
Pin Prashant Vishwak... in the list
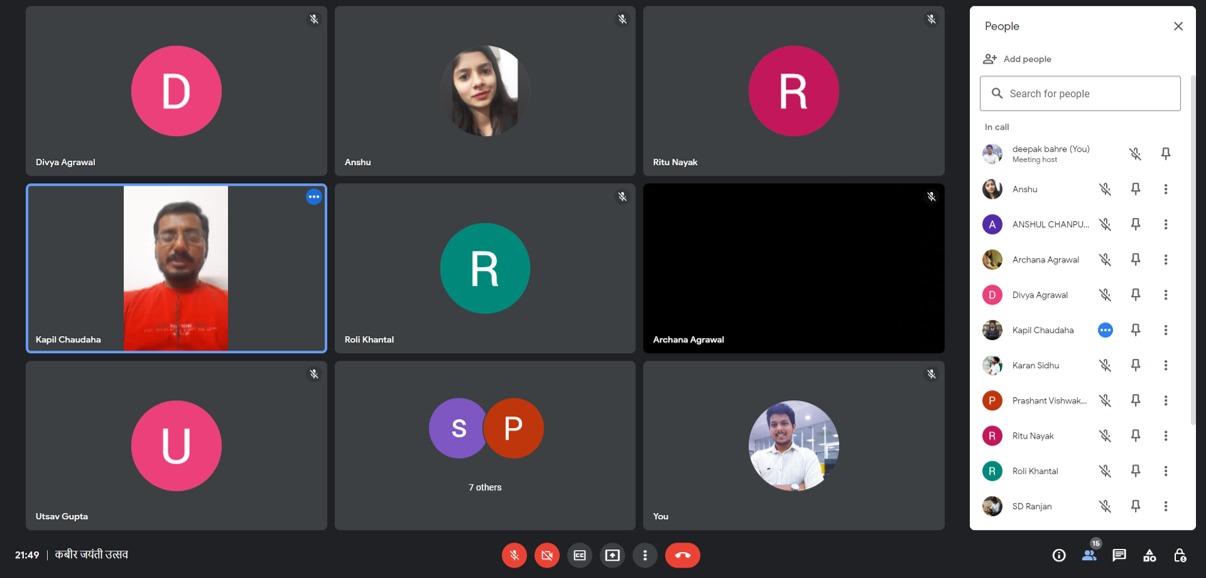click(x=1135, y=400)
